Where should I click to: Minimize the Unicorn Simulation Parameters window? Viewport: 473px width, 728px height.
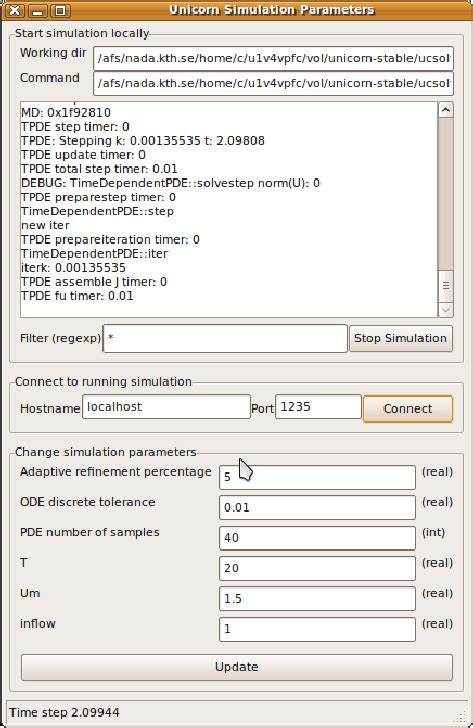(x=38, y=10)
